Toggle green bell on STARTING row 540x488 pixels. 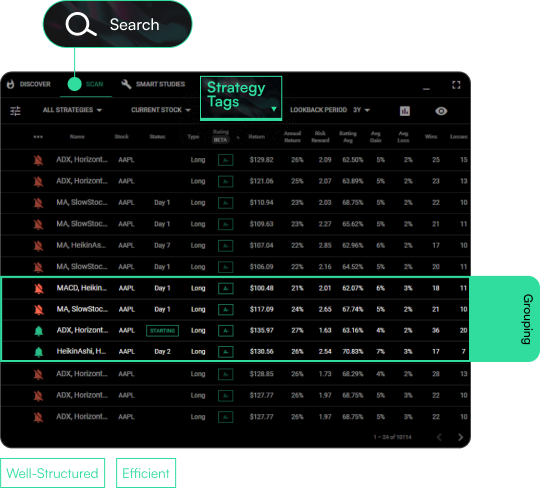click(39, 331)
